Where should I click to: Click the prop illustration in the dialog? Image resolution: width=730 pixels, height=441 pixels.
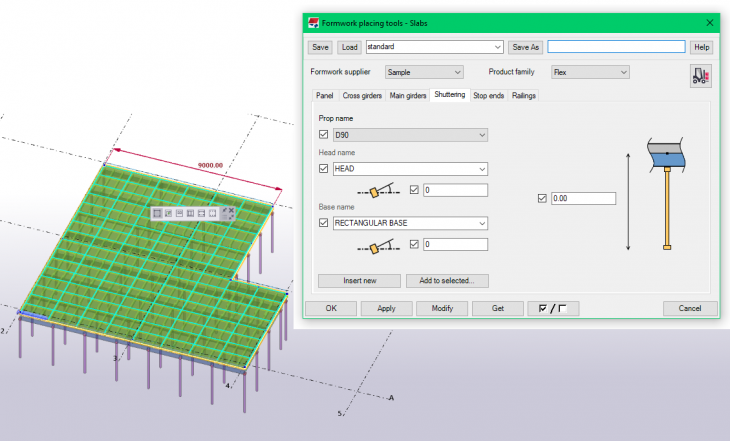tap(666, 194)
